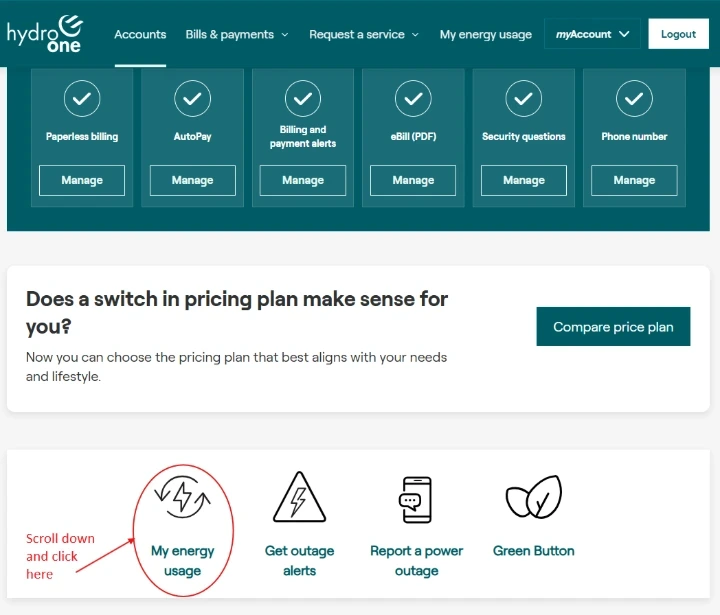Click Manage under Paperless billing

[x=82, y=180]
